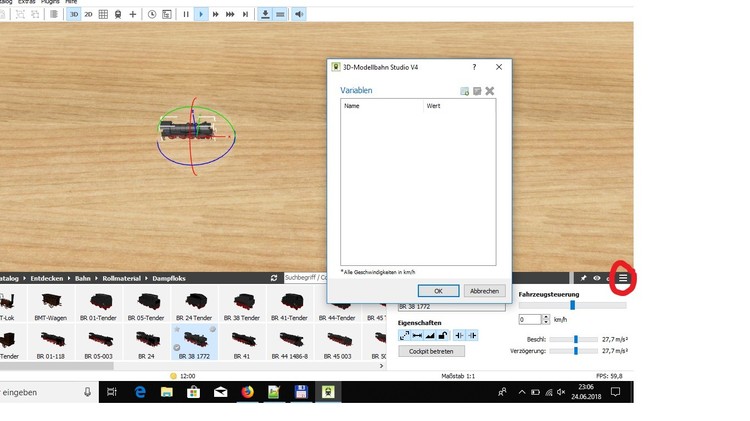750x421 pixels.
Task: Open Rollmaterial in catalog breadcrumb
Action: click(x=122, y=278)
